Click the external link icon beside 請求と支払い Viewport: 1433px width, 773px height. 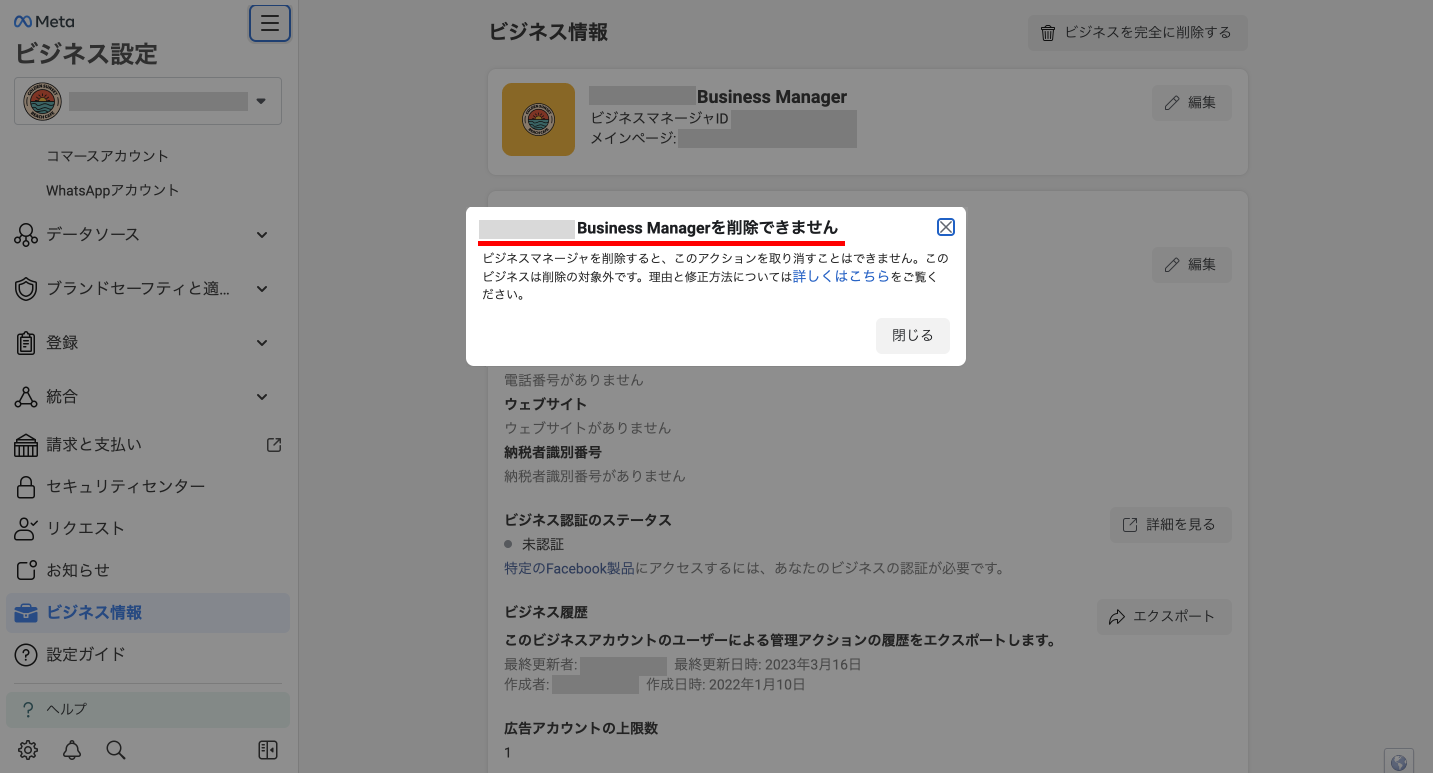(x=274, y=445)
